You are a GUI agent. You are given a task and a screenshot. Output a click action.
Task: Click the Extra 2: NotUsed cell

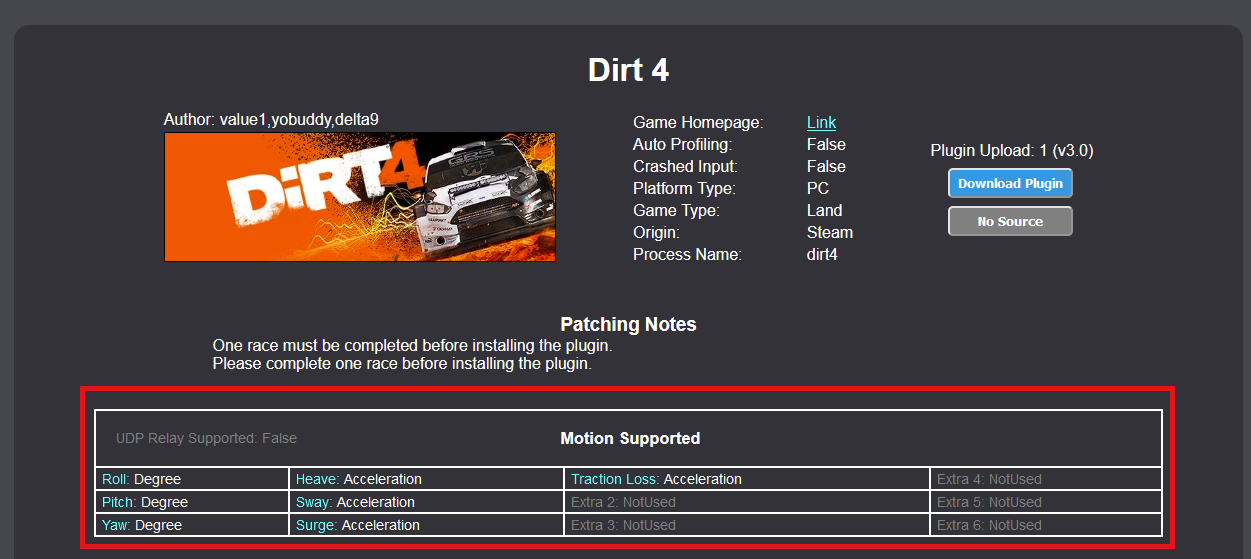(747, 502)
